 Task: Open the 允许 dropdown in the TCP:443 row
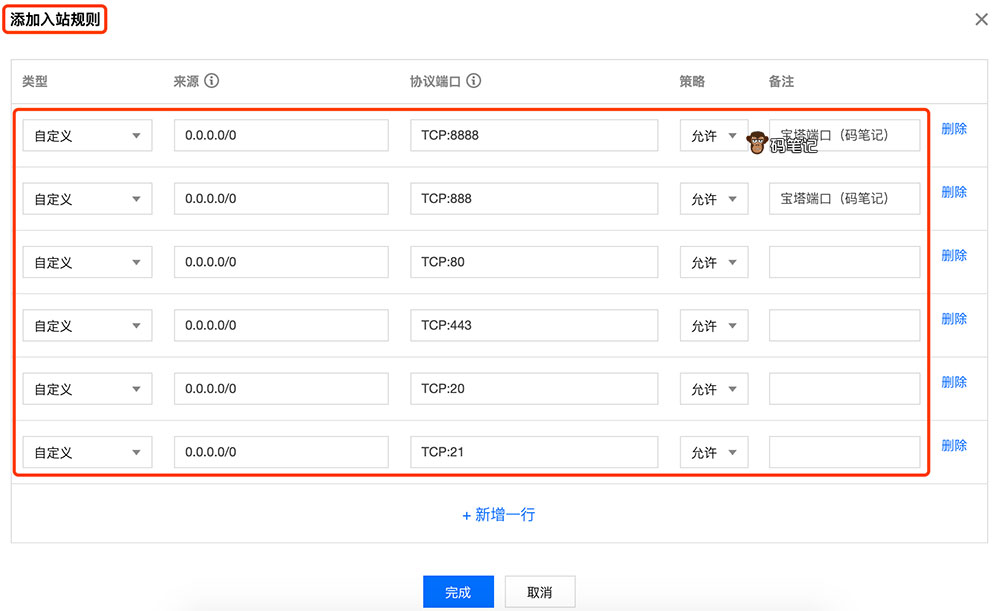point(714,325)
